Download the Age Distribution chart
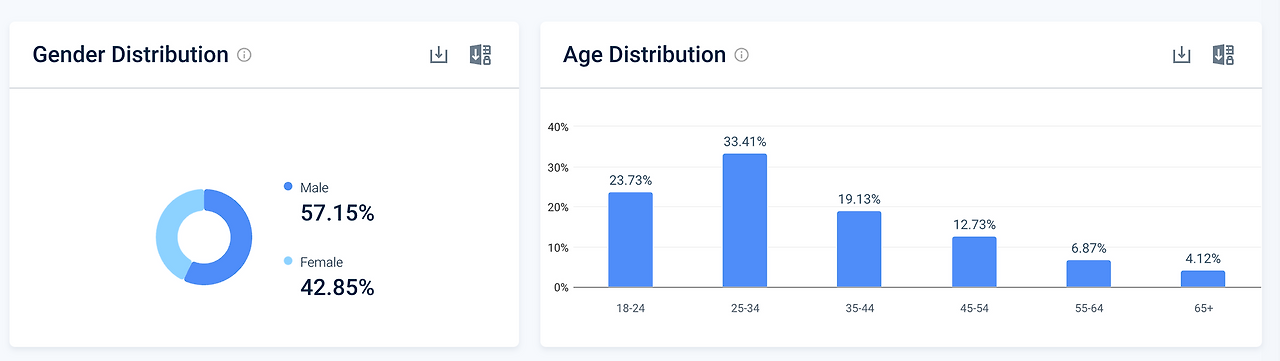Screen dimensions: 1280x361 pos(1181,55)
